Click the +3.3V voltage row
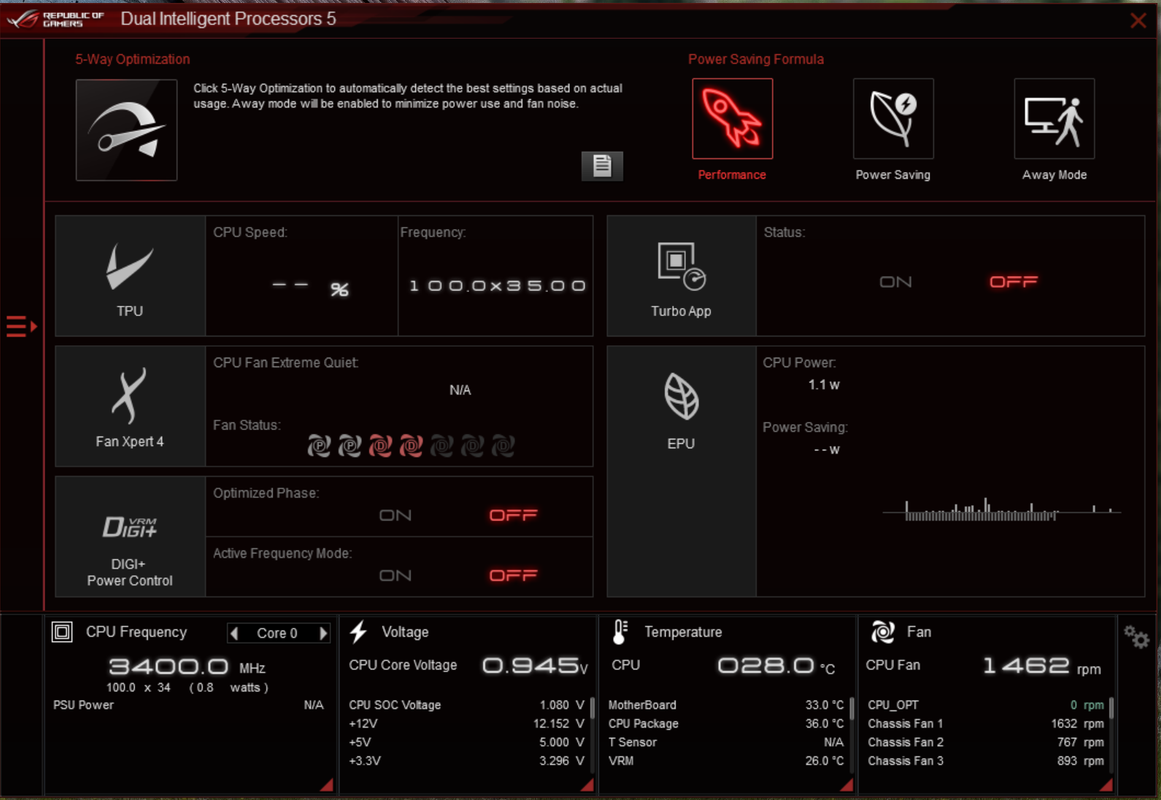The height and width of the screenshot is (800, 1161). click(466, 761)
